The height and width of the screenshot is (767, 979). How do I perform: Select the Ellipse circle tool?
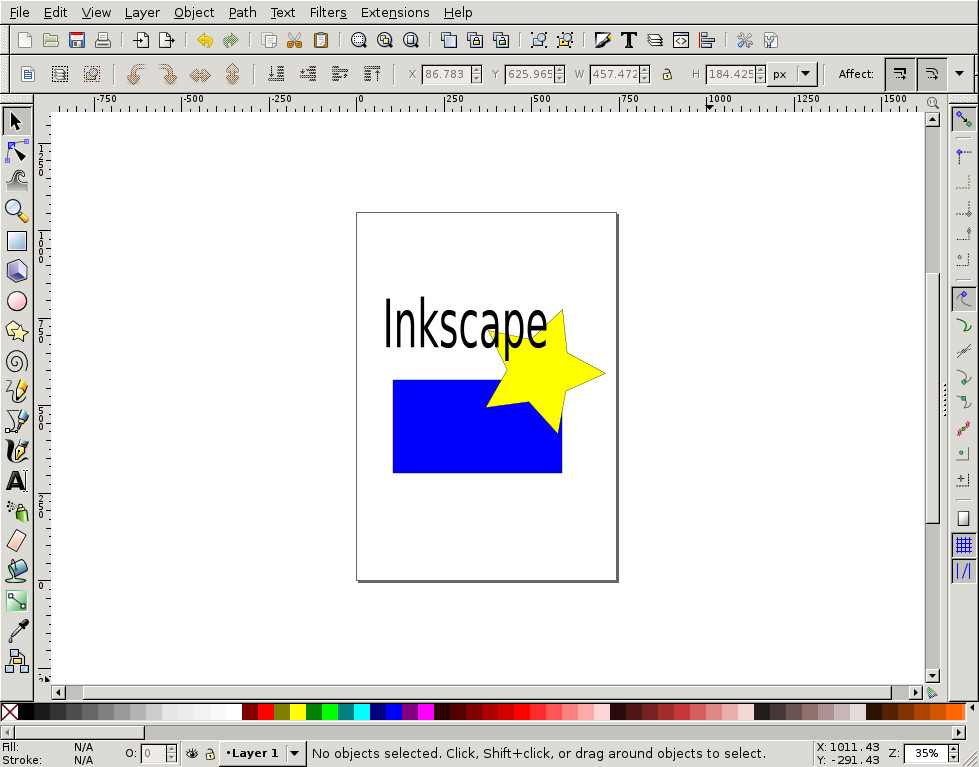click(x=16, y=301)
